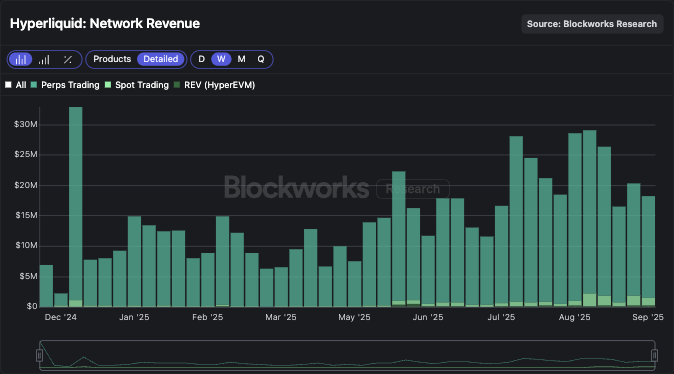
Task: Click the Hyperliquid: Network Revenue title
Action: (x=105, y=23)
